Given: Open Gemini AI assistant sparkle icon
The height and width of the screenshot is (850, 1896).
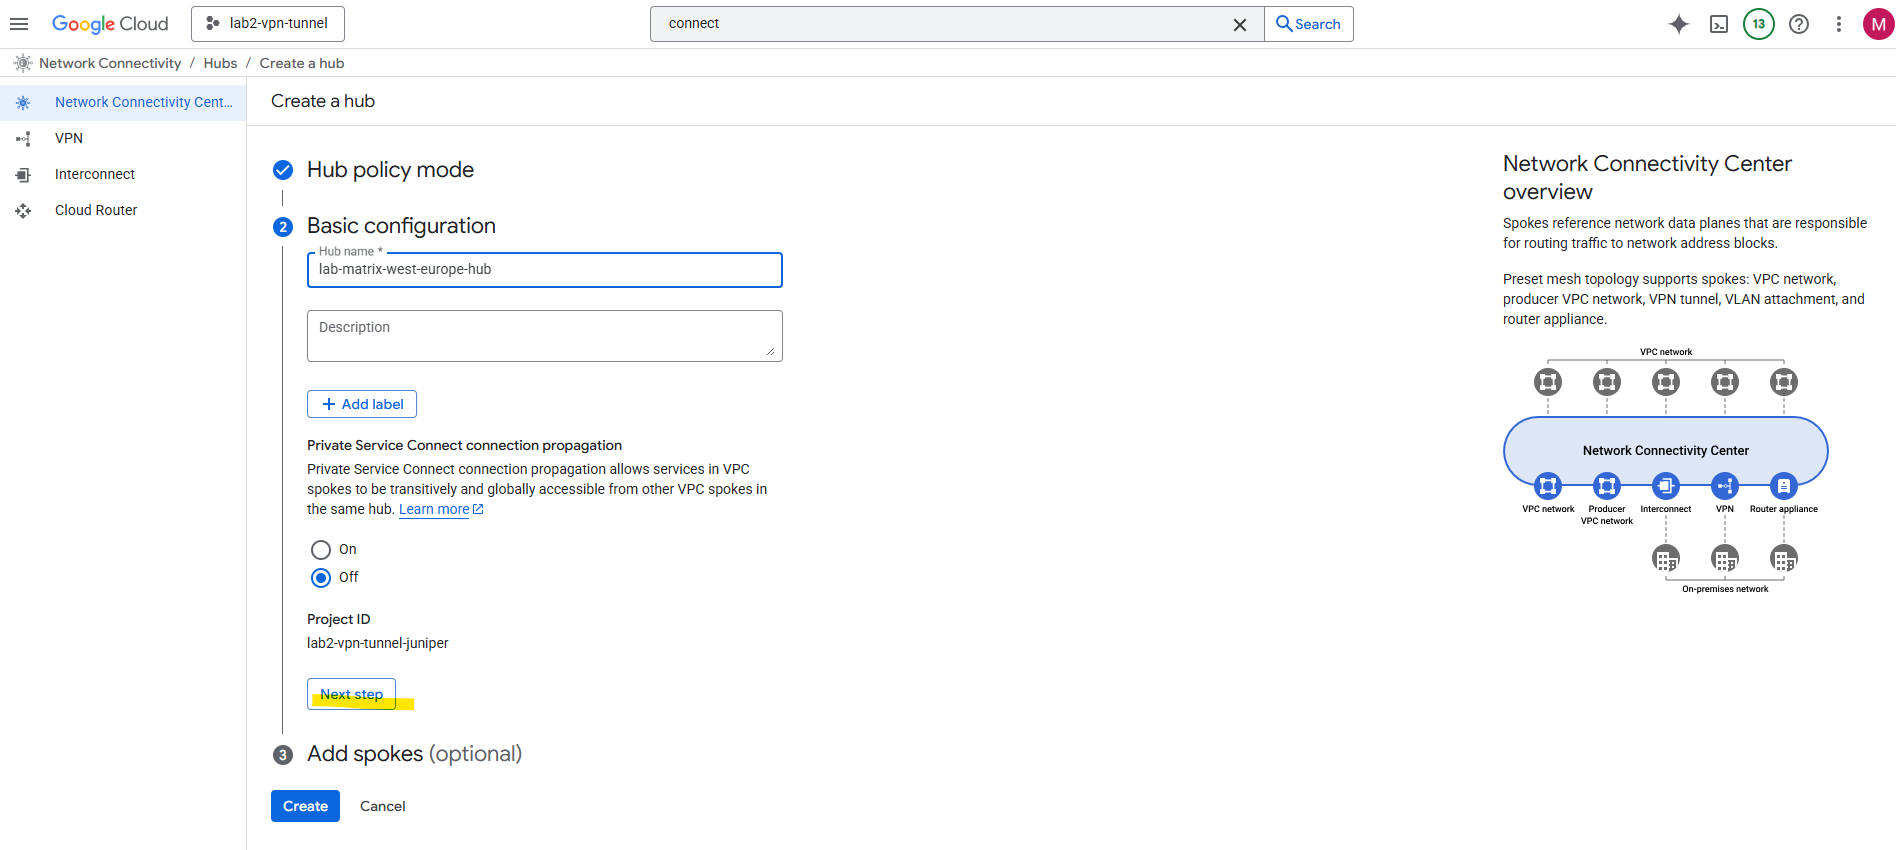Looking at the screenshot, I should [1679, 24].
